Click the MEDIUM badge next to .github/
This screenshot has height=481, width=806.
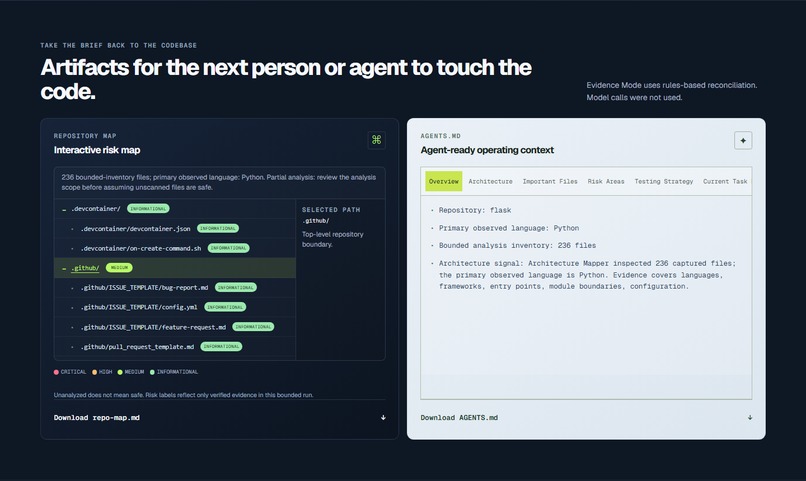click(119, 268)
